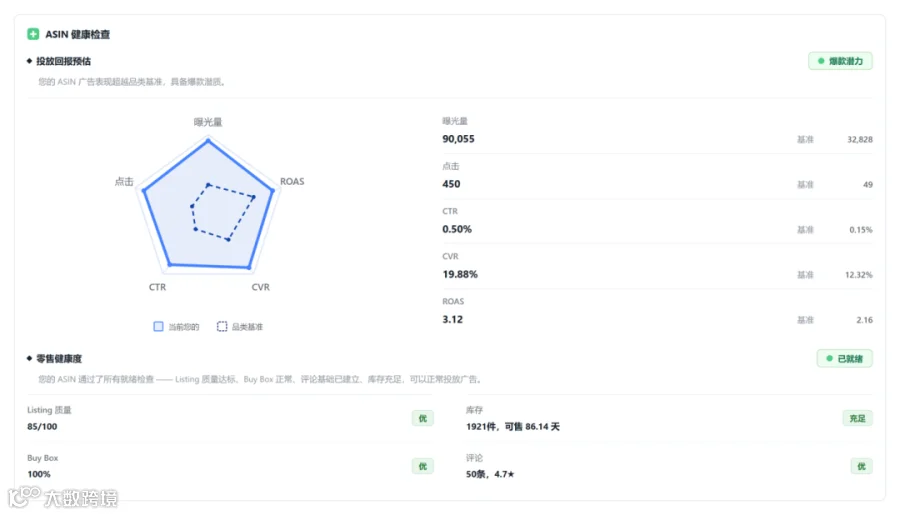Click the 优 badge for Buy Box
900x515 pixels.
tap(422, 466)
